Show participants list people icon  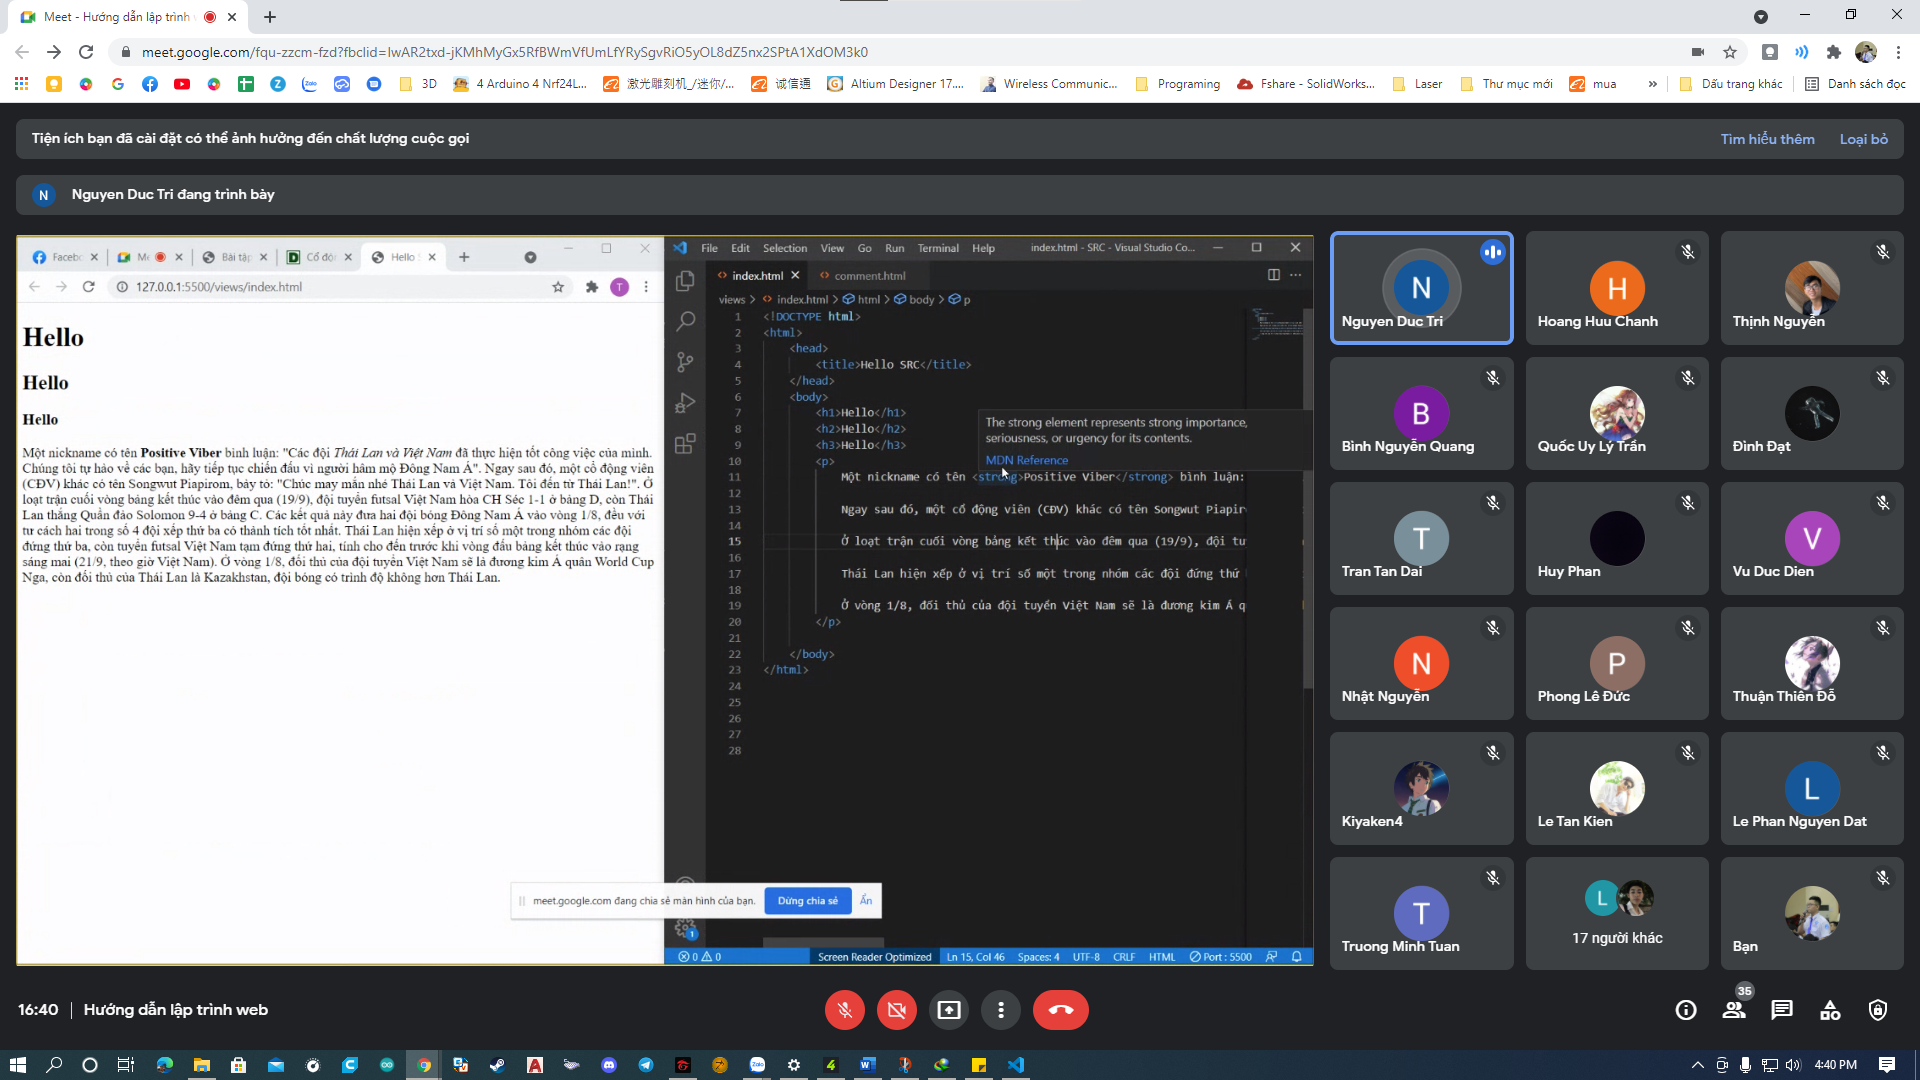point(1734,1010)
